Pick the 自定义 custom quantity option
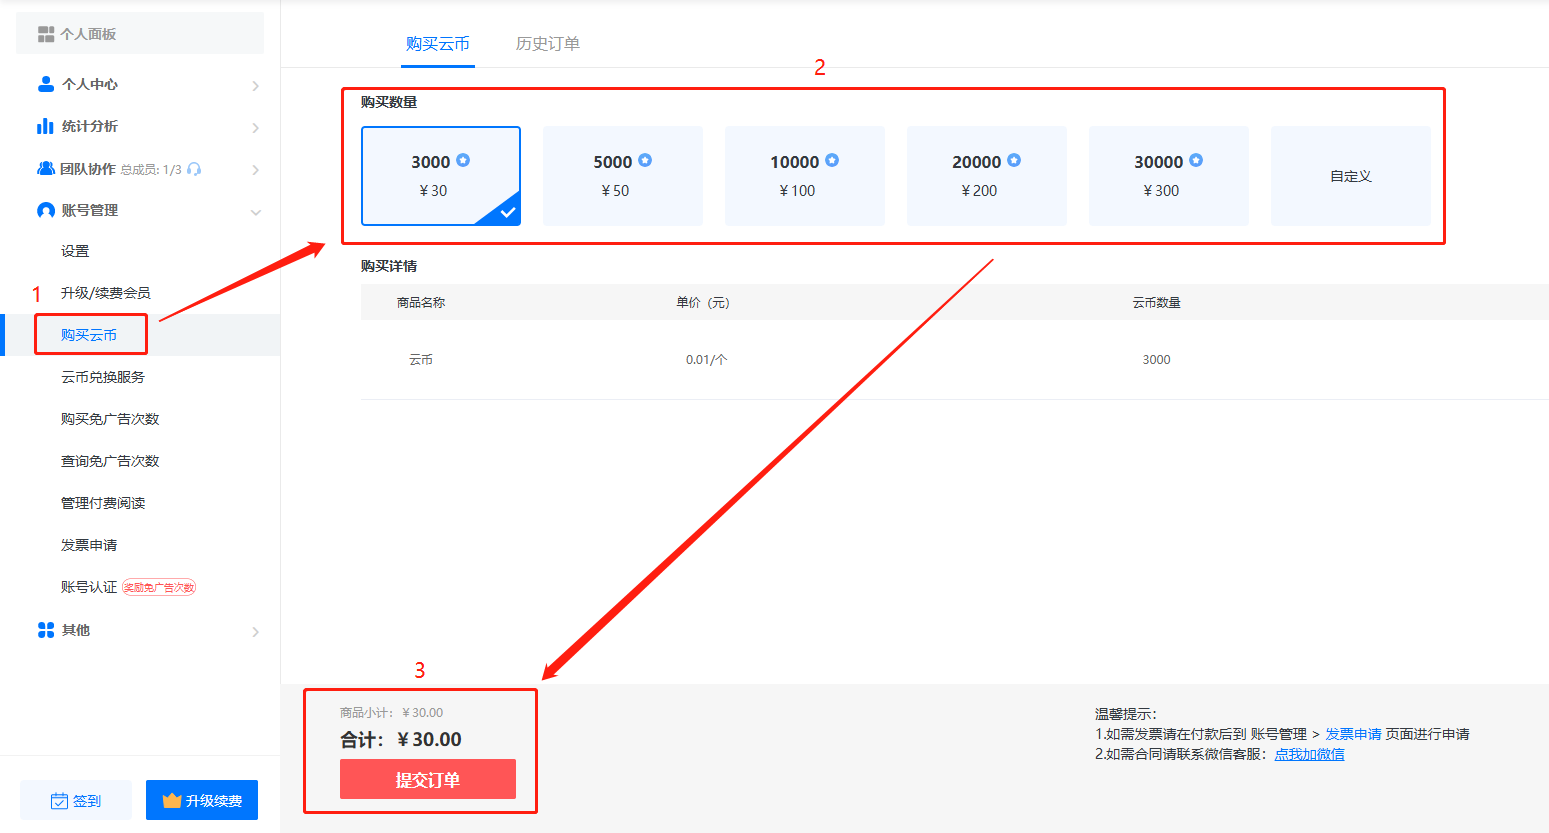Image resolution: width=1549 pixels, height=833 pixels. 1350,176
